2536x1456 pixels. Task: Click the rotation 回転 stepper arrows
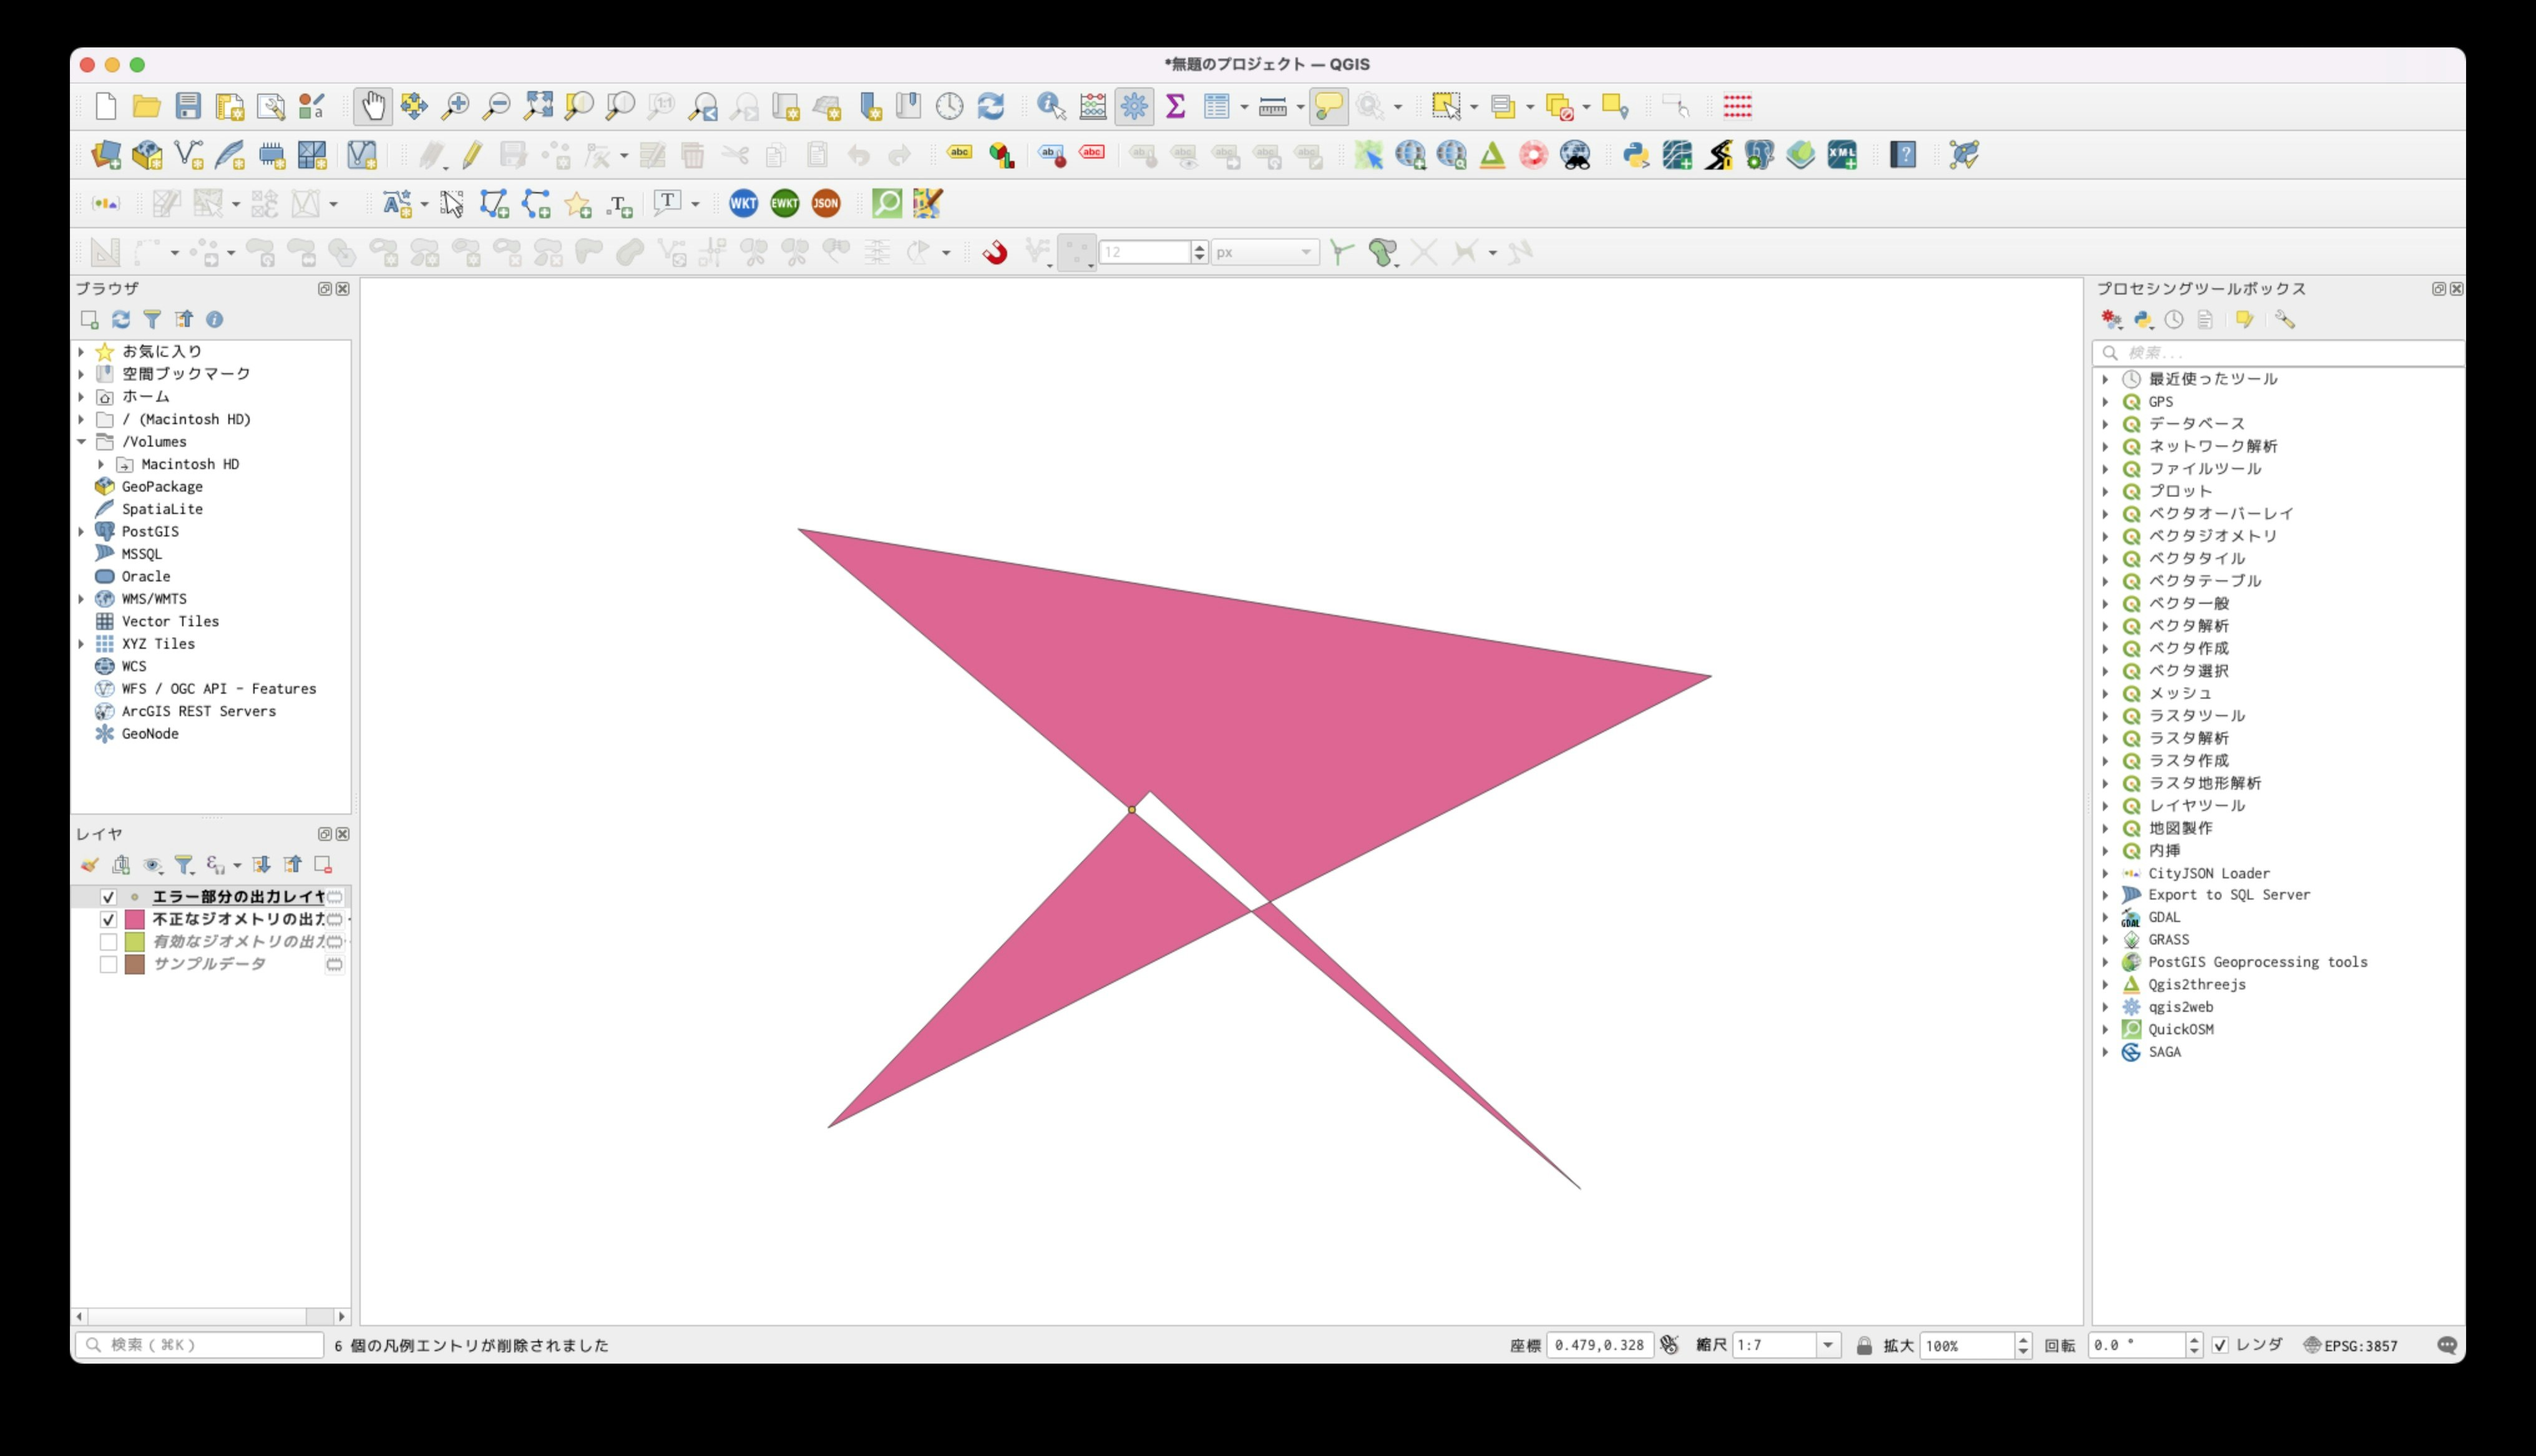pyautogui.click(x=2194, y=1345)
